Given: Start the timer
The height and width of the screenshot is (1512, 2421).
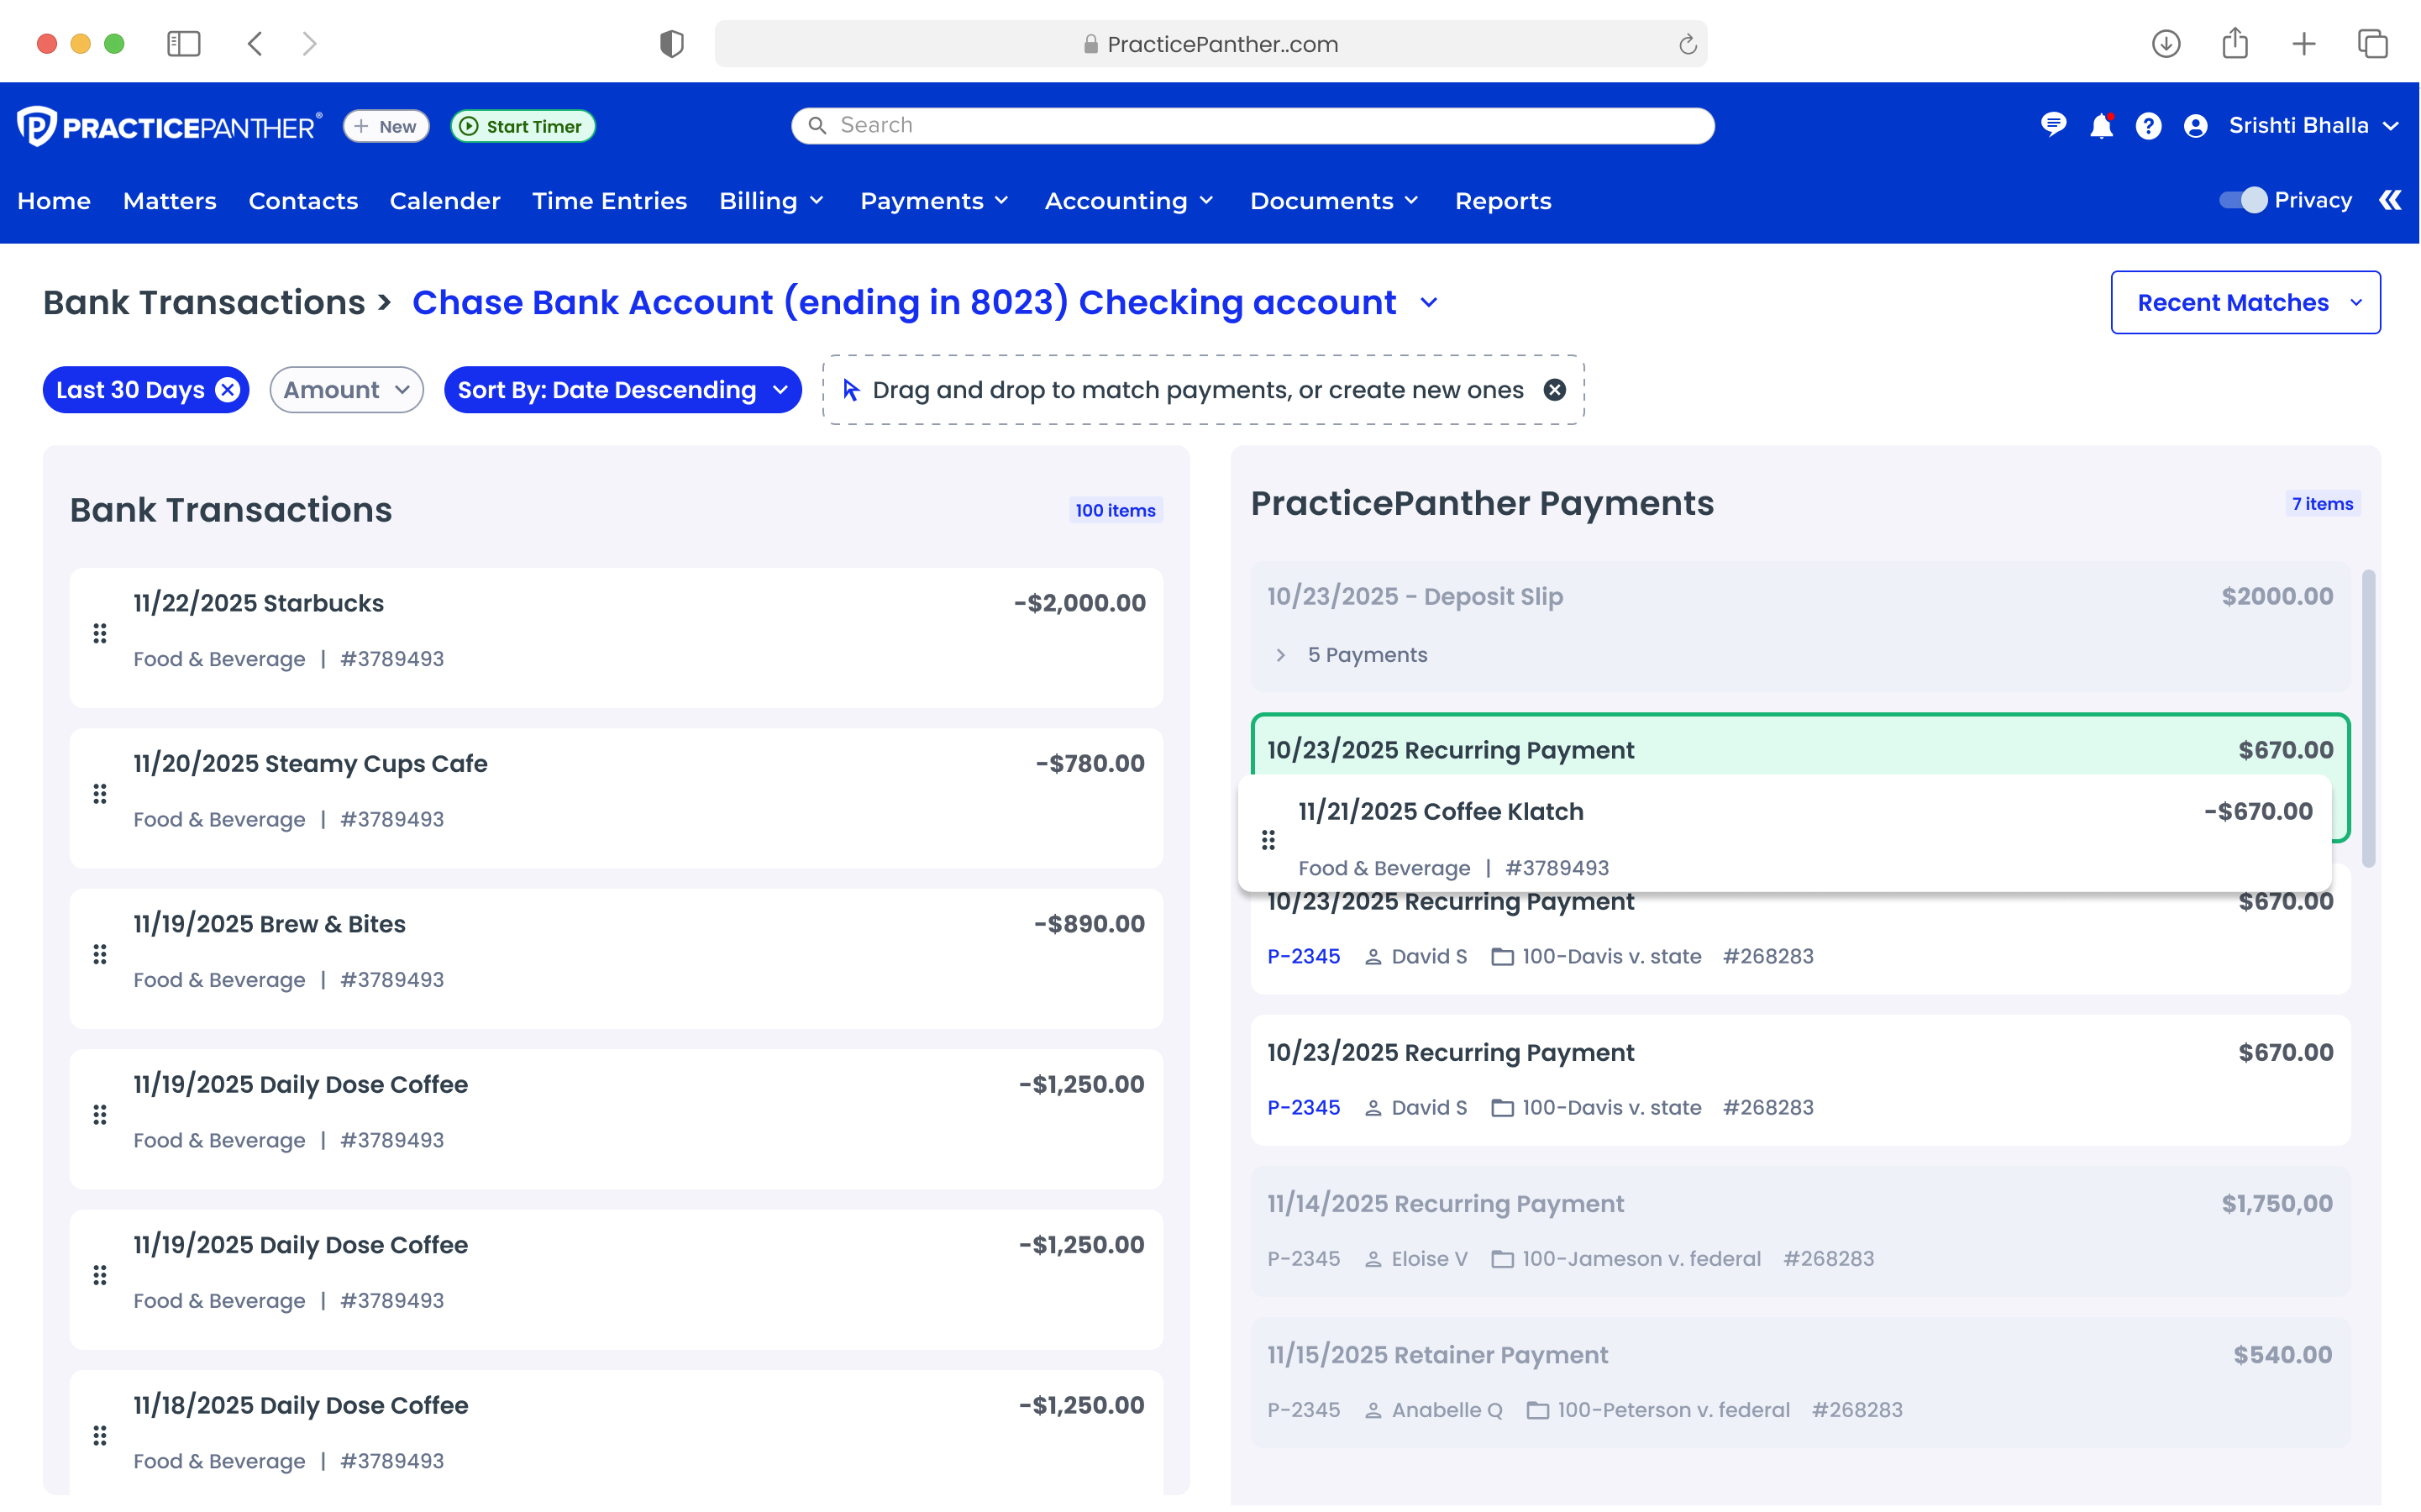Looking at the screenshot, I should click(x=522, y=126).
